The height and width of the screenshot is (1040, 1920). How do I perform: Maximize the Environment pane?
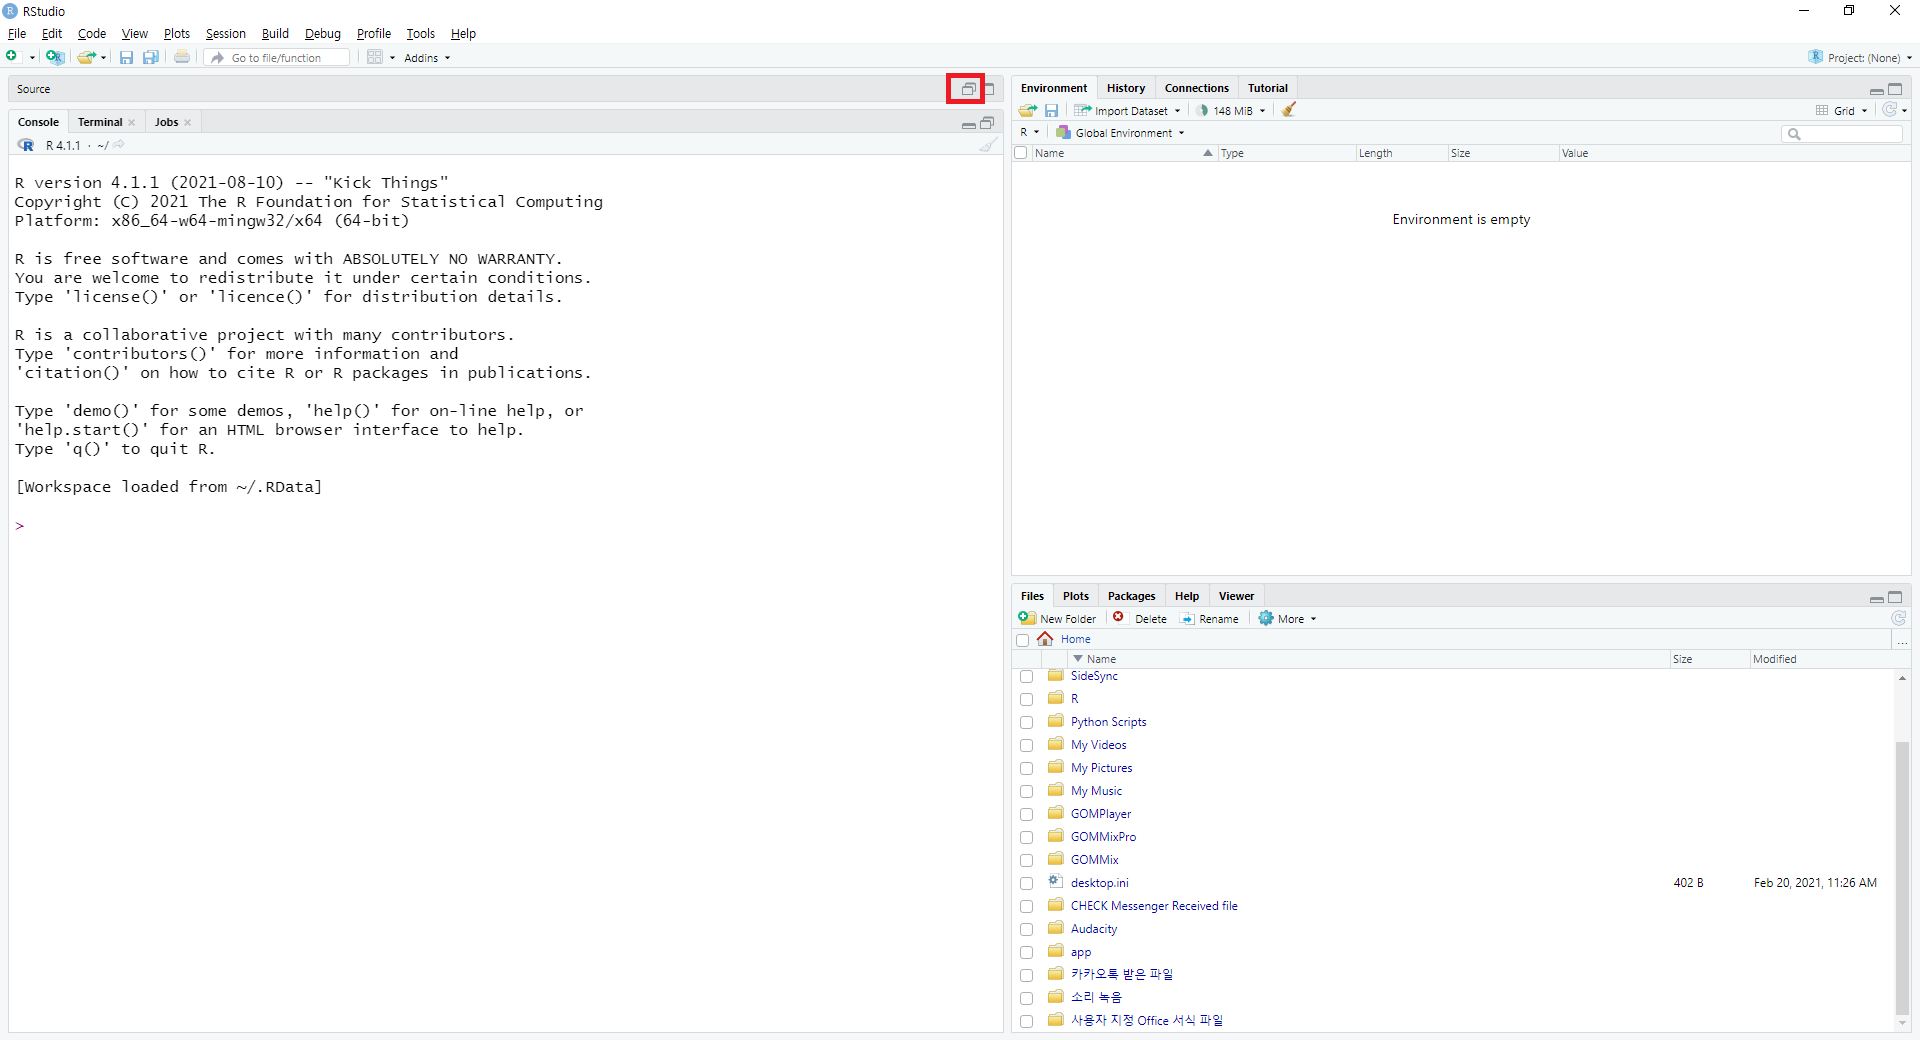(x=1896, y=89)
